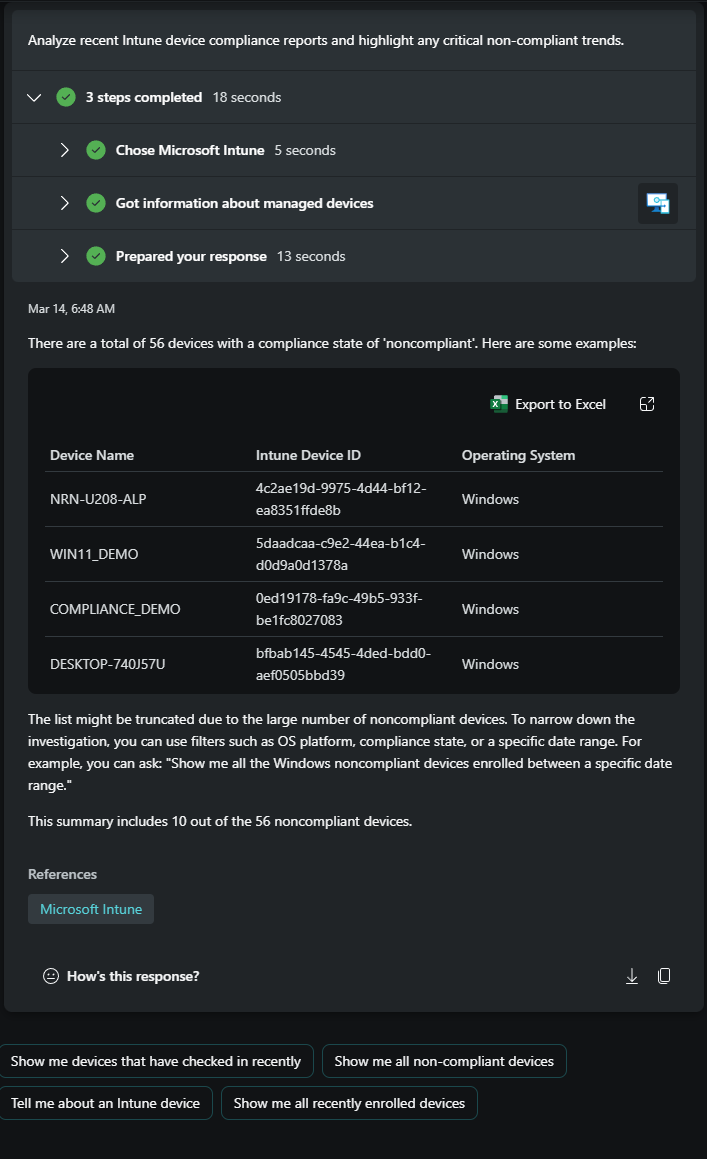Click the 18 seconds duration text
Image resolution: width=707 pixels, height=1159 pixels.
tap(247, 98)
